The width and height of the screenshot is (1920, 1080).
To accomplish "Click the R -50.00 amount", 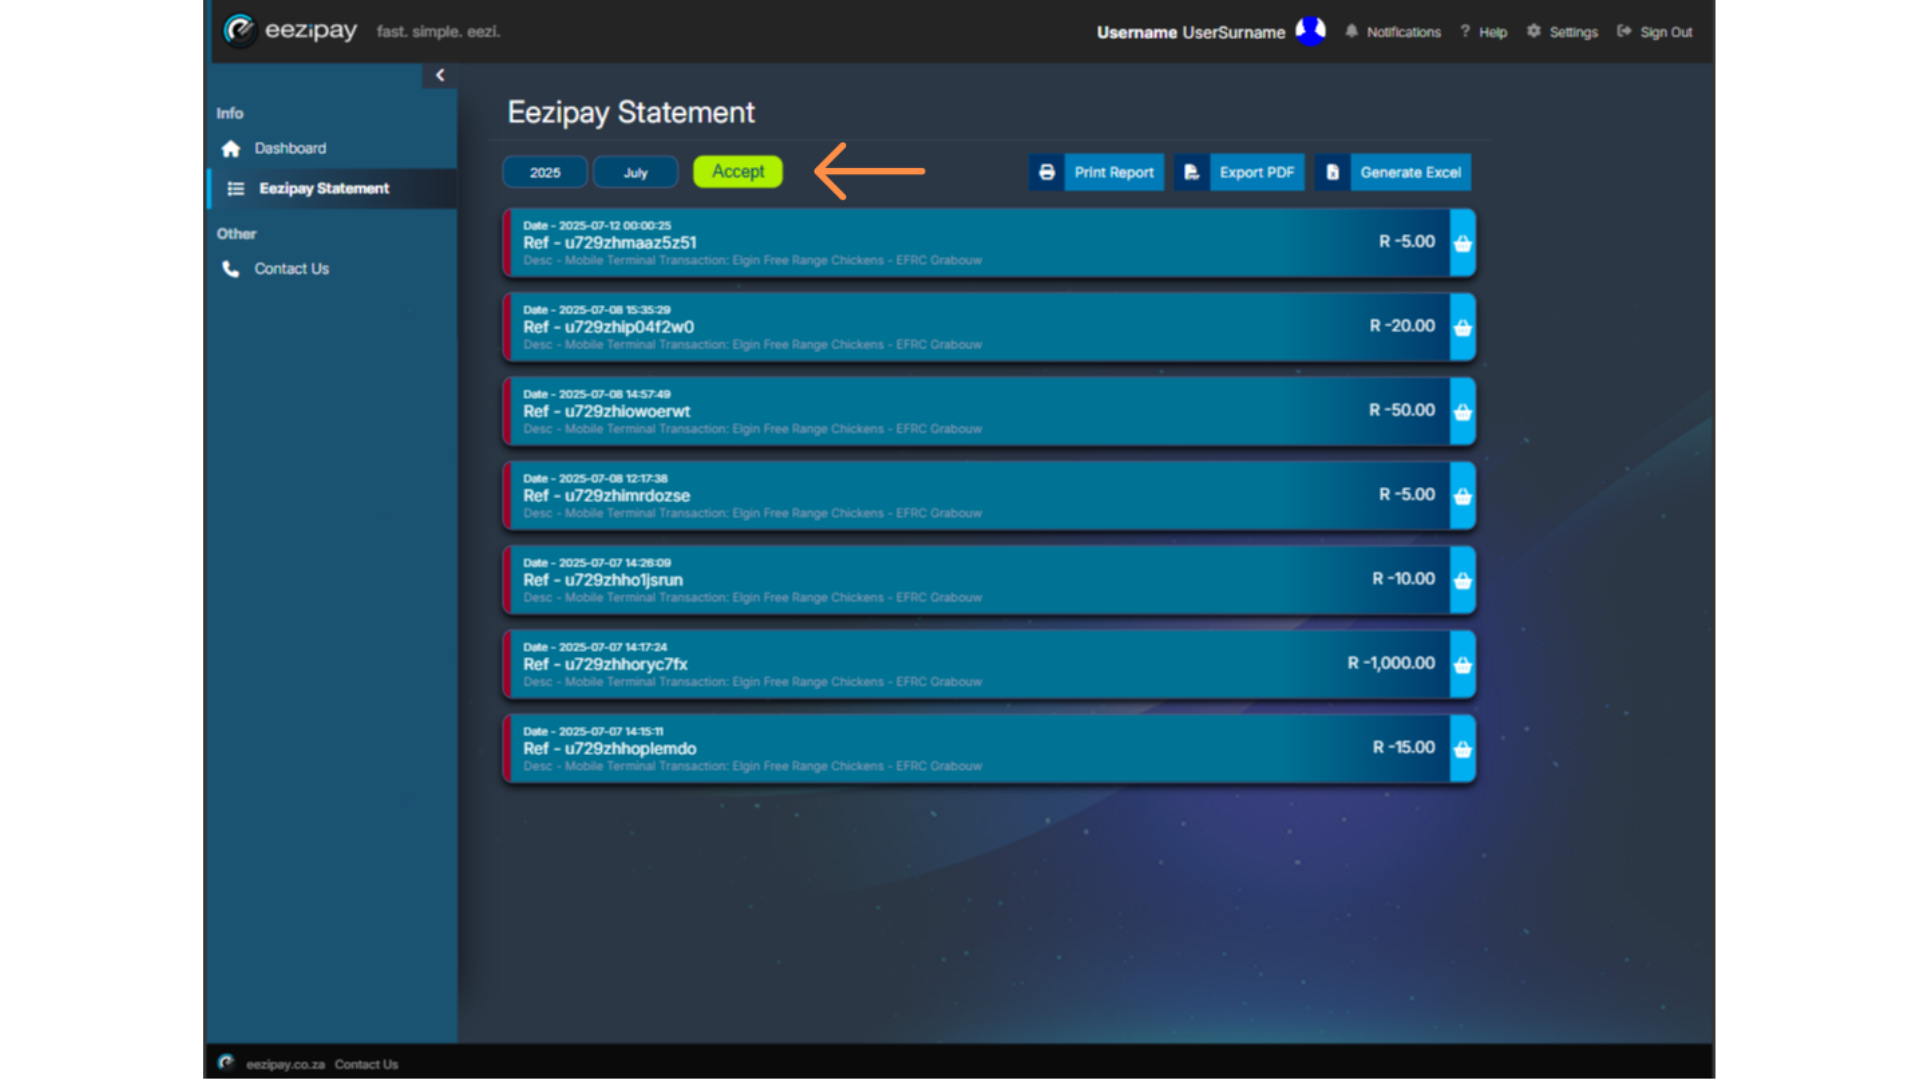I will pos(1402,410).
